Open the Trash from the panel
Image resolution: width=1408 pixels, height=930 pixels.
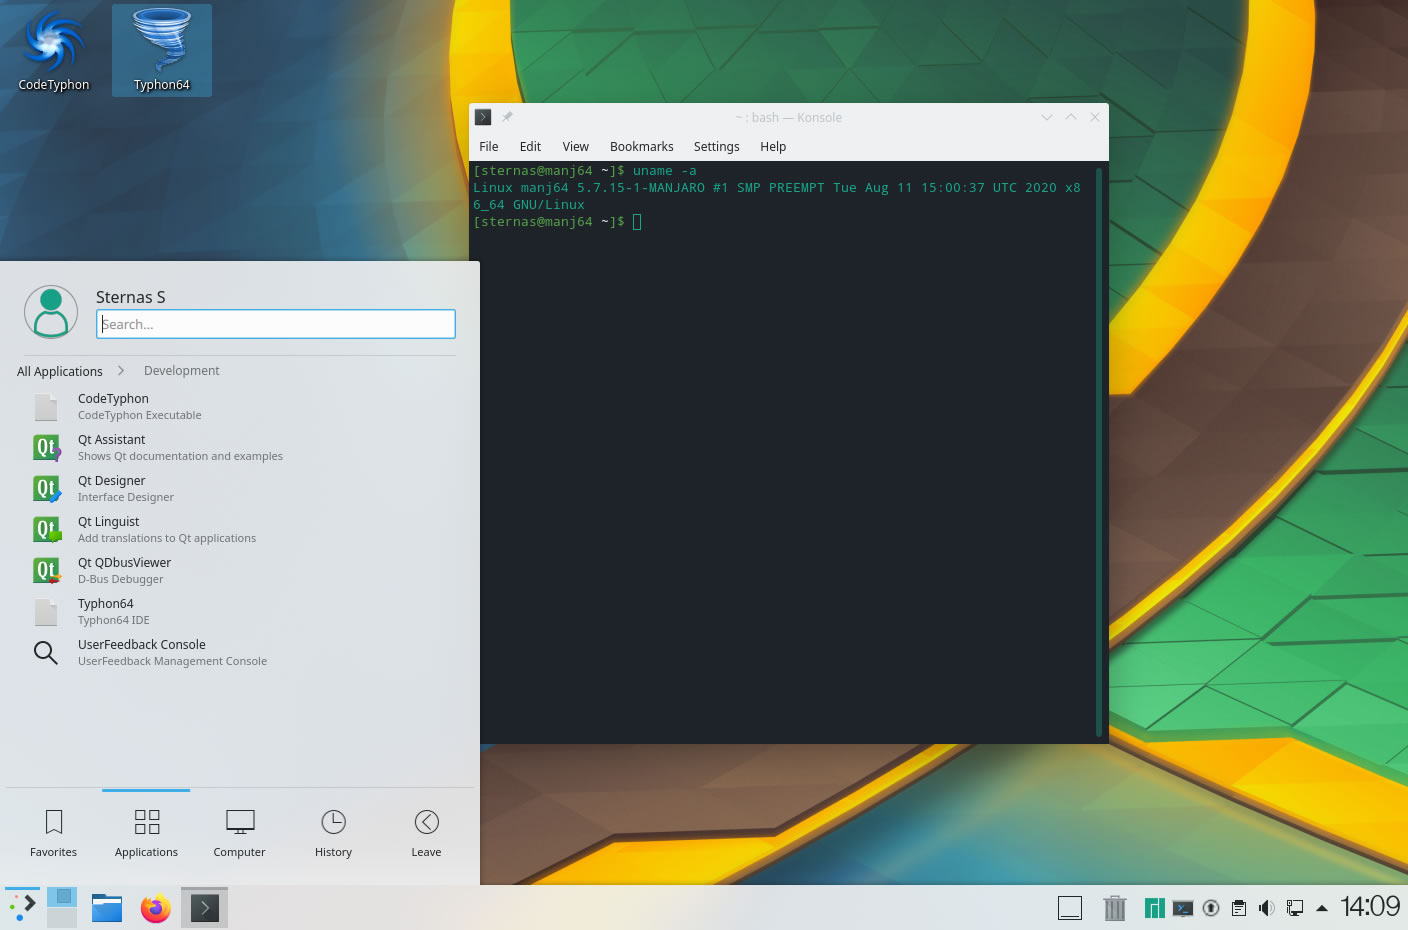point(1115,908)
